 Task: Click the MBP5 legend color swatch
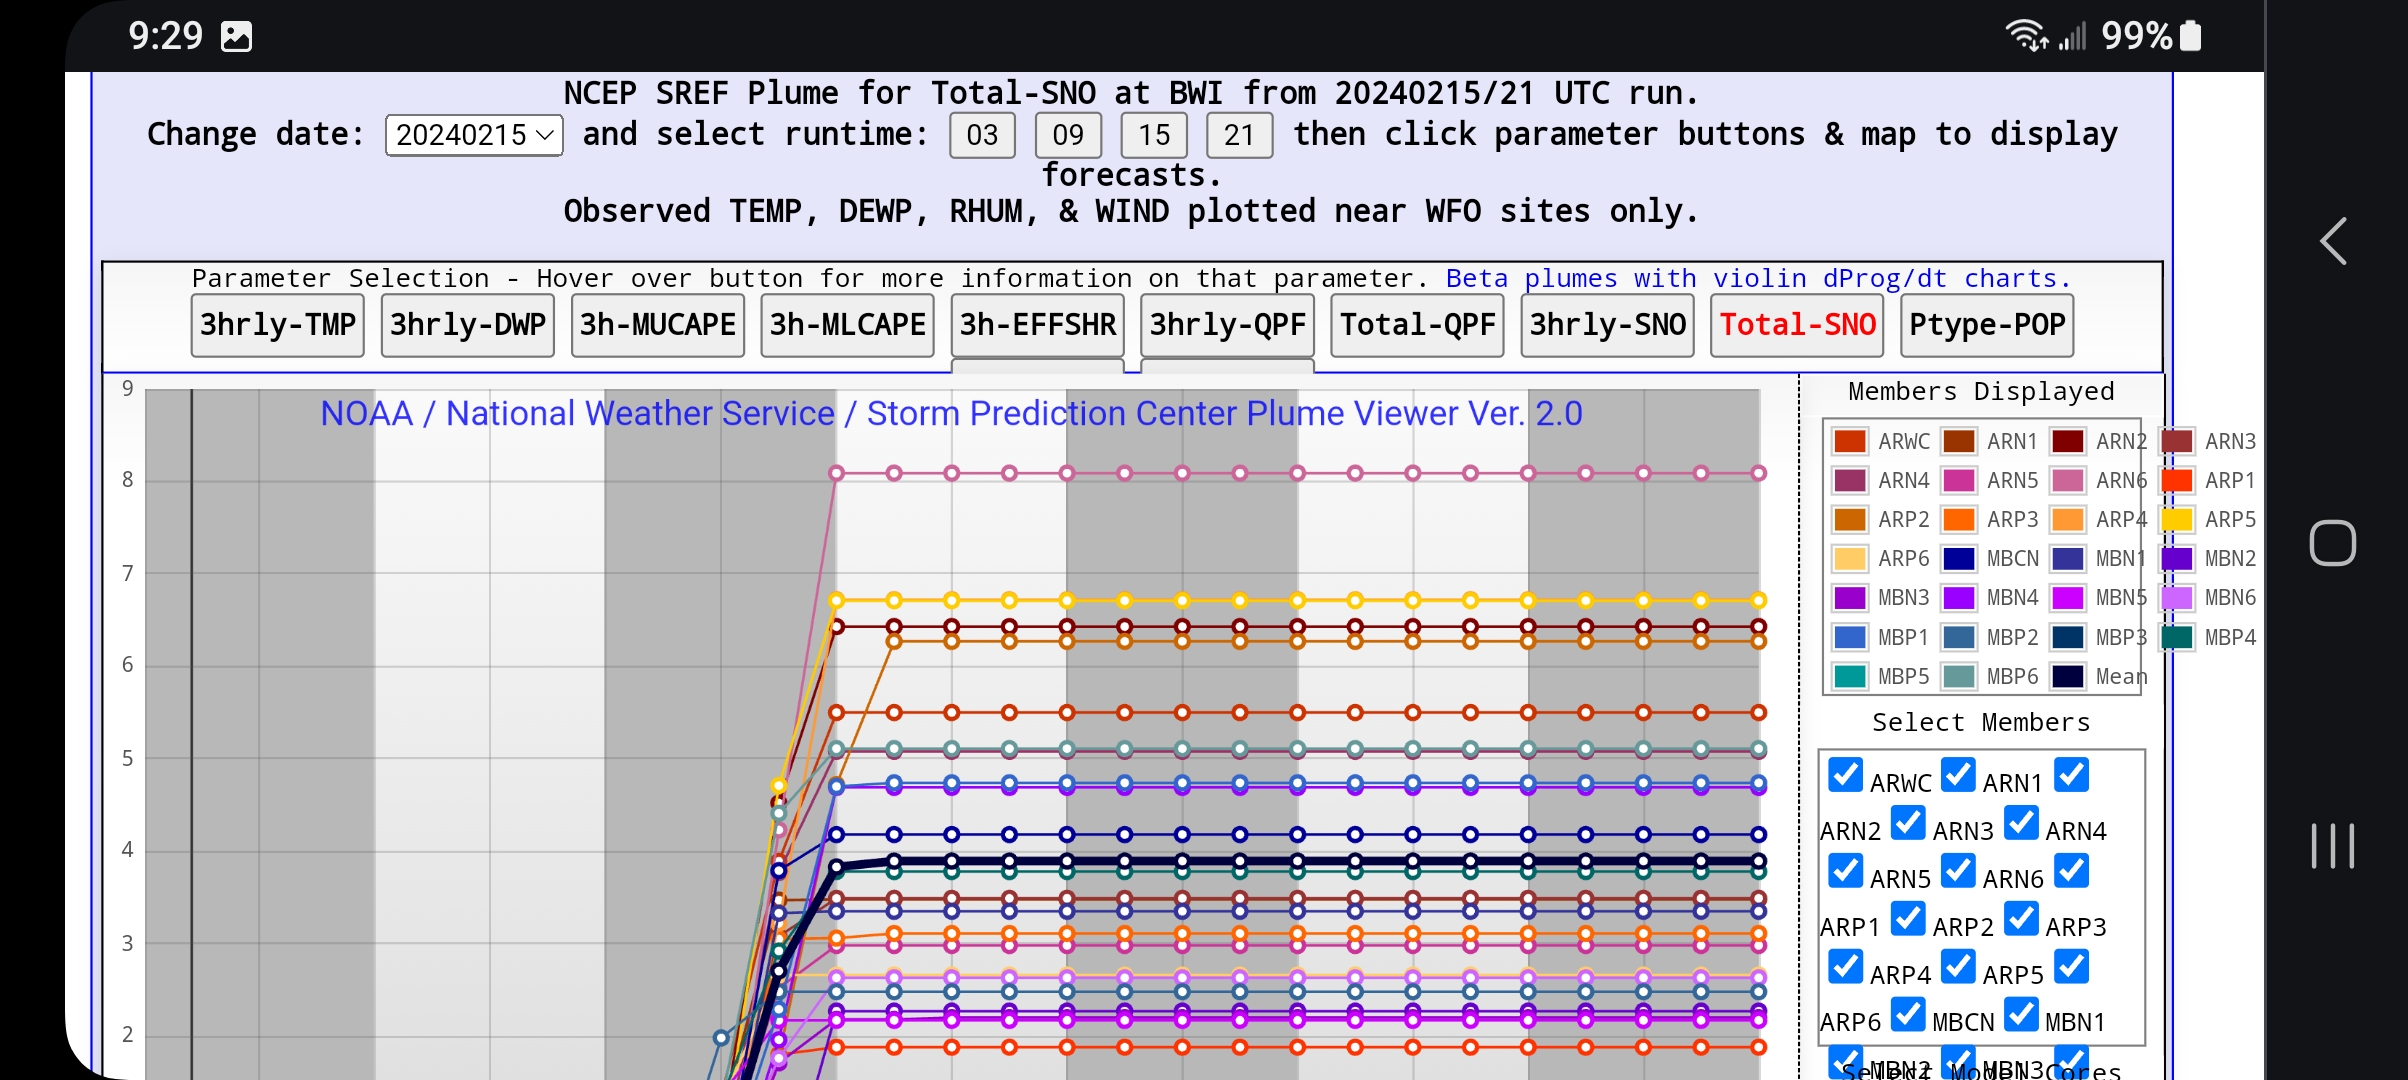tap(1850, 676)
